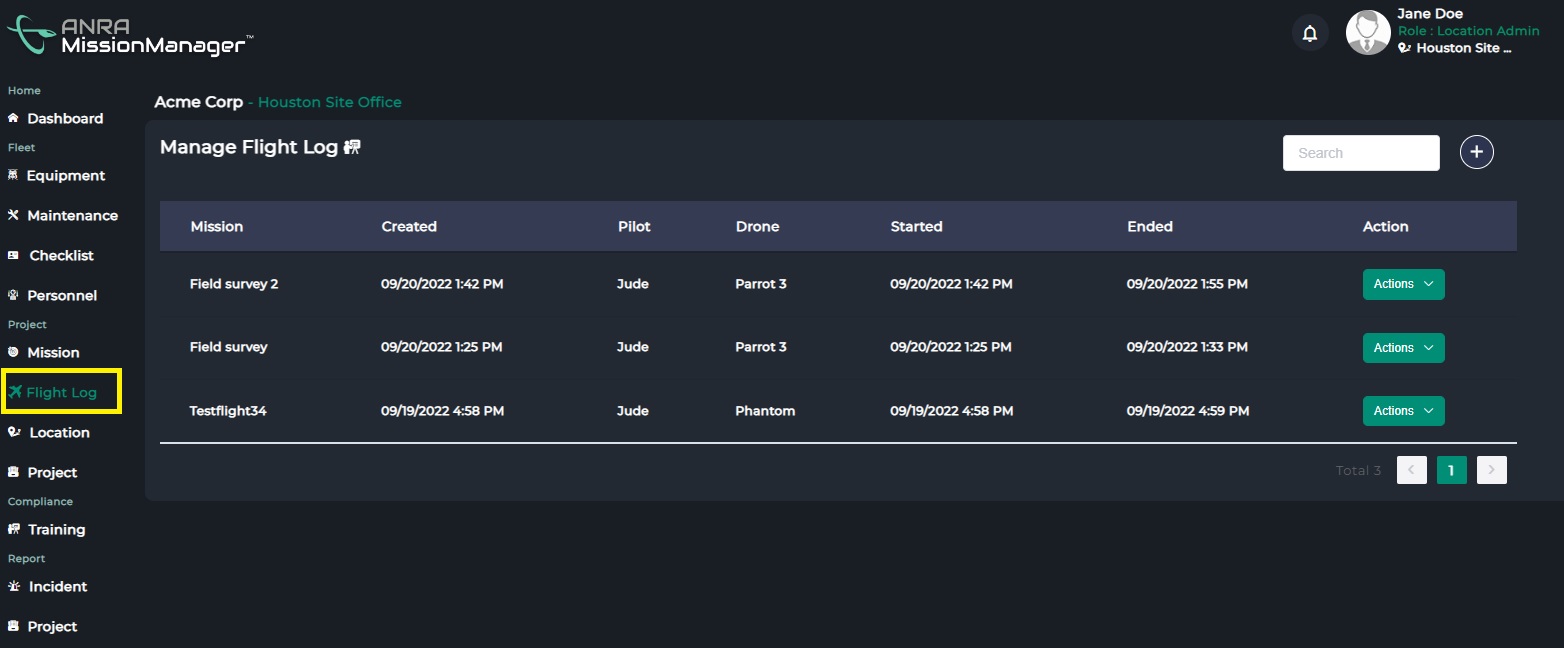Select the Personnel sidebar icon
1564x648 pixels.
[x=12, y=295]
